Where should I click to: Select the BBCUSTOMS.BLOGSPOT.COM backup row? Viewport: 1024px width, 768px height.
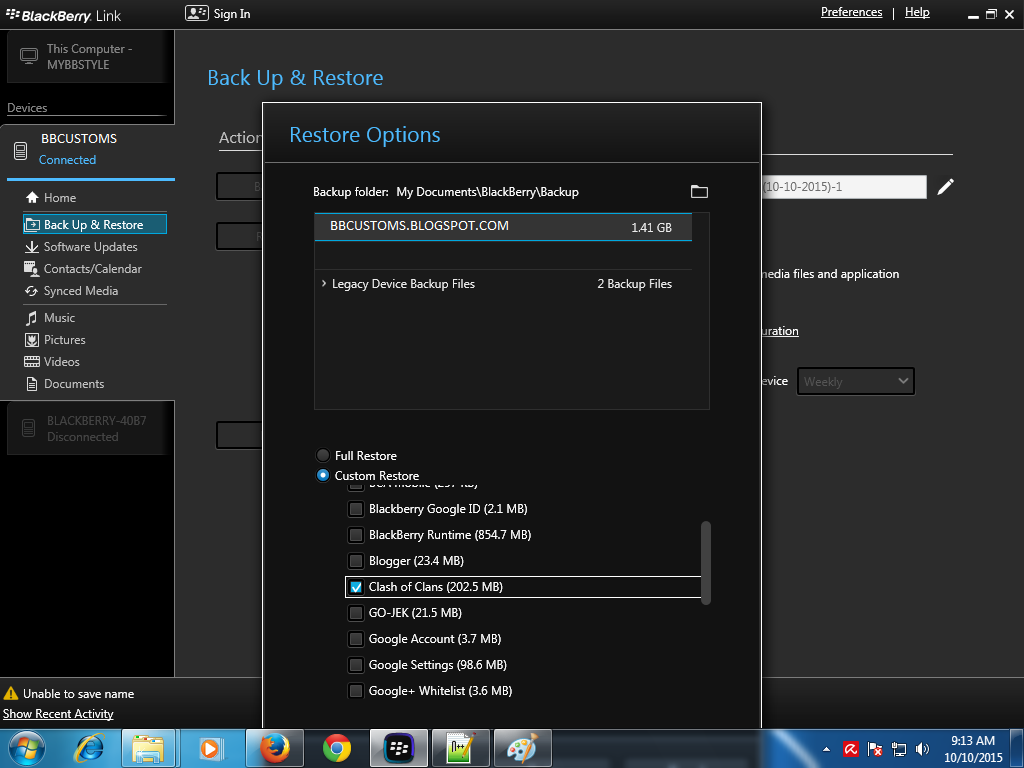point(503,227)
